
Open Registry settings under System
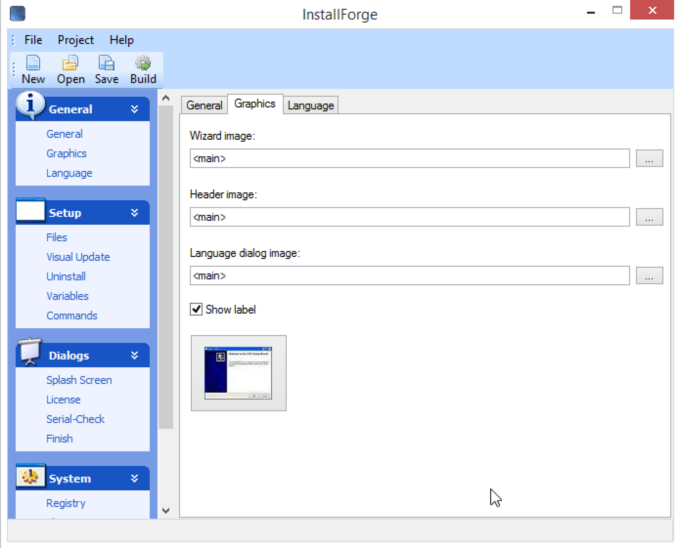[x=66, y=503]
